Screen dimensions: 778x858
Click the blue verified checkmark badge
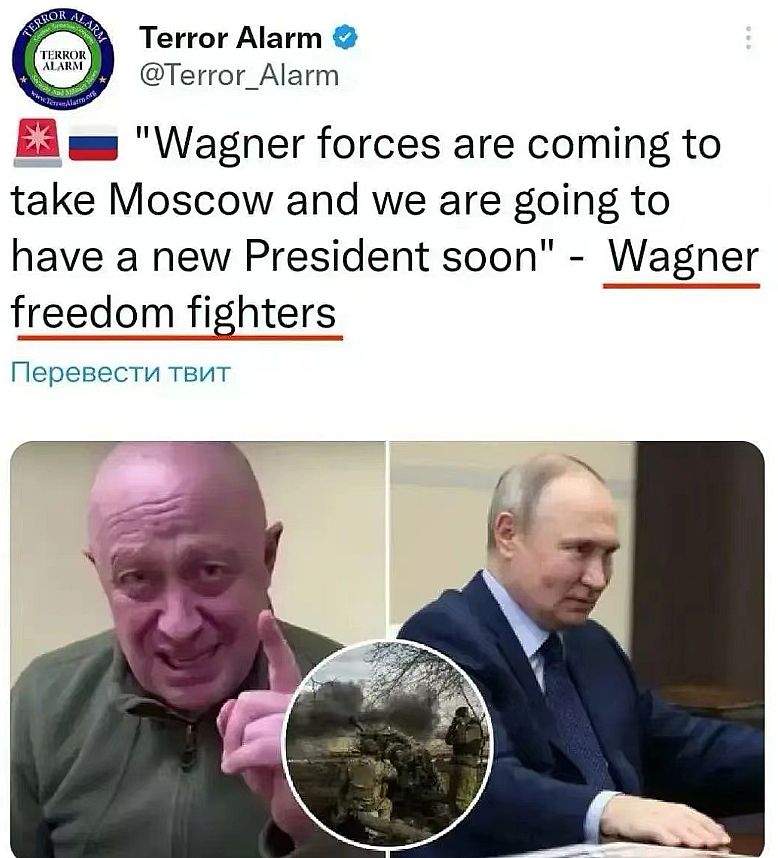click(345, 37)
